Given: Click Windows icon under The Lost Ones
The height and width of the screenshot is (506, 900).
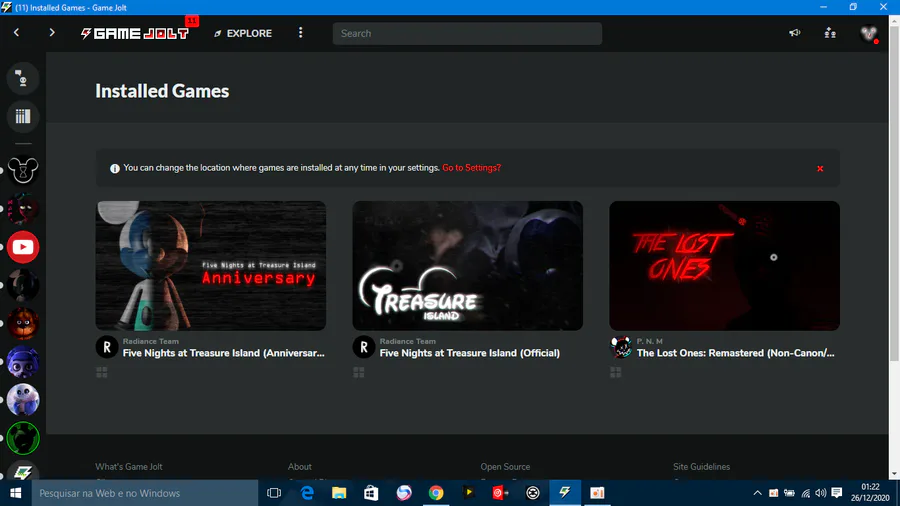Looking at the screenshot, I should 615,372.
